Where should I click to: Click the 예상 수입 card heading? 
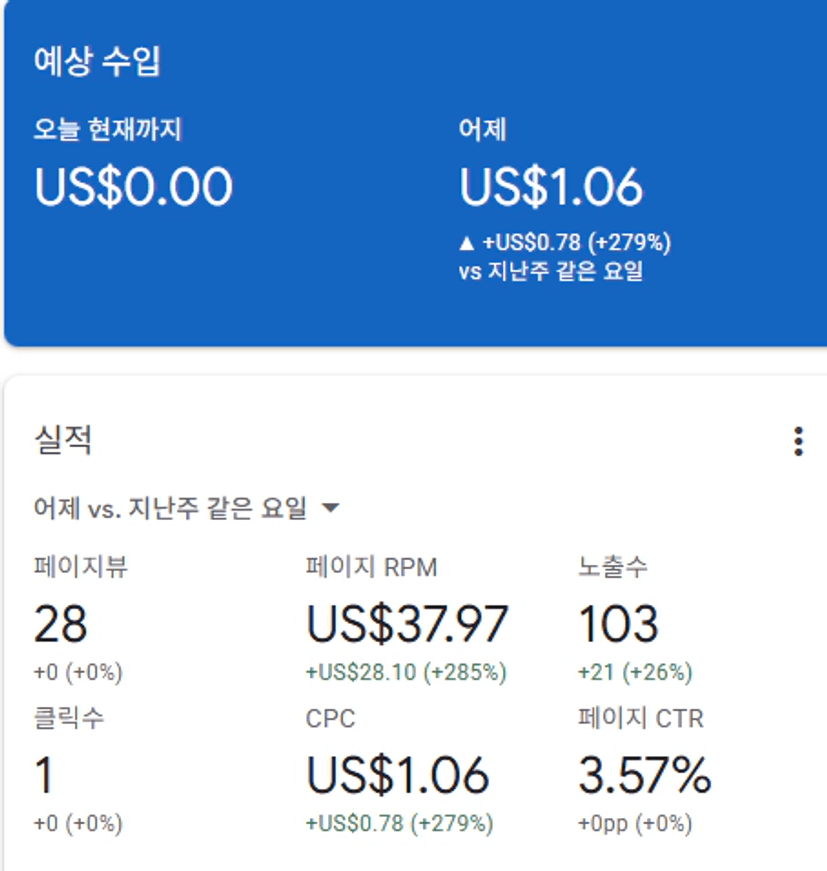pyautogui.click(x=97, y=61)
